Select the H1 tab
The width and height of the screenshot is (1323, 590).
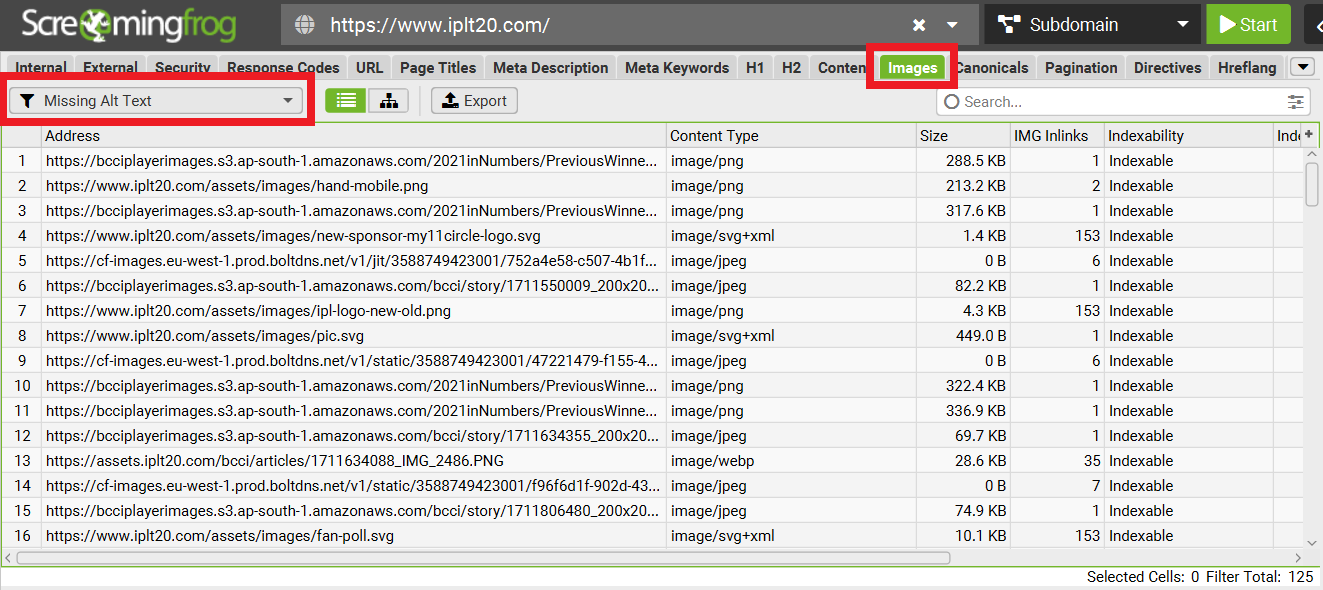point(755,68)
